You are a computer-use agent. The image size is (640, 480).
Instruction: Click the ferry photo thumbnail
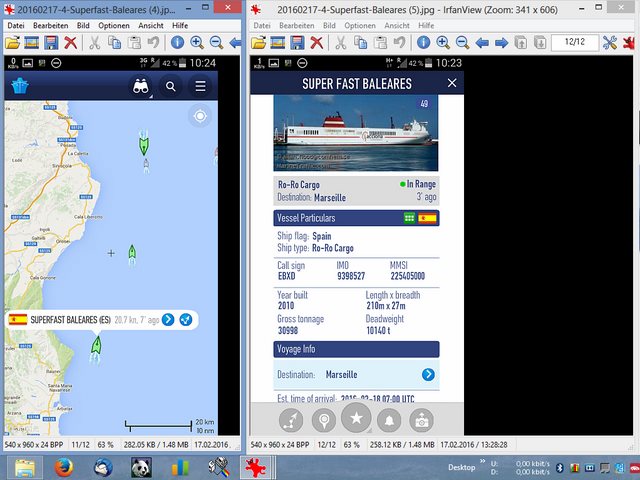356,133
